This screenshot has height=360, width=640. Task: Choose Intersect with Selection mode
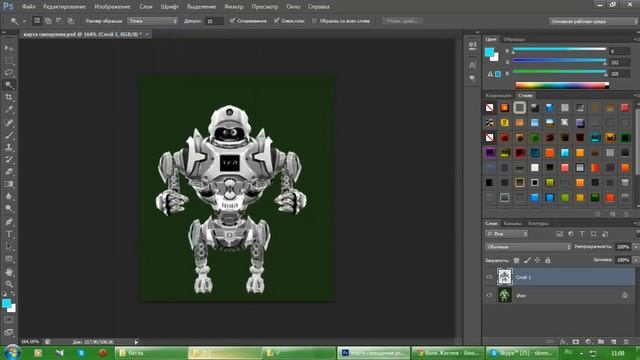71,20
